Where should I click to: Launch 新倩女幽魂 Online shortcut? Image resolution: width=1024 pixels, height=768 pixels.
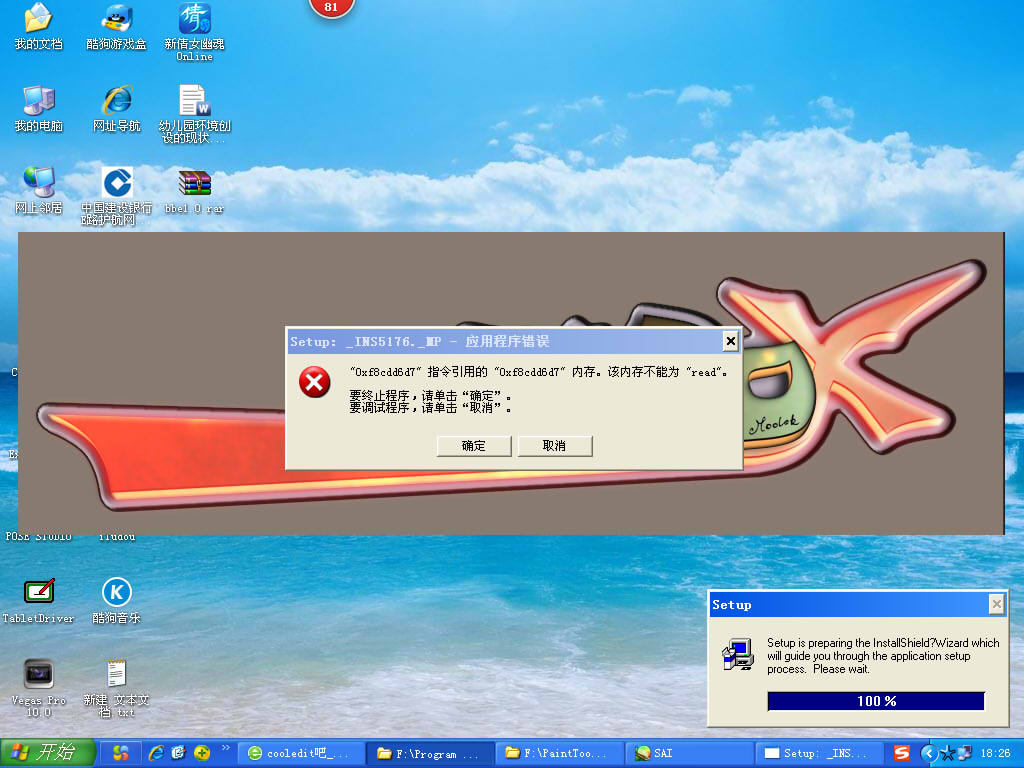[195, 33]
